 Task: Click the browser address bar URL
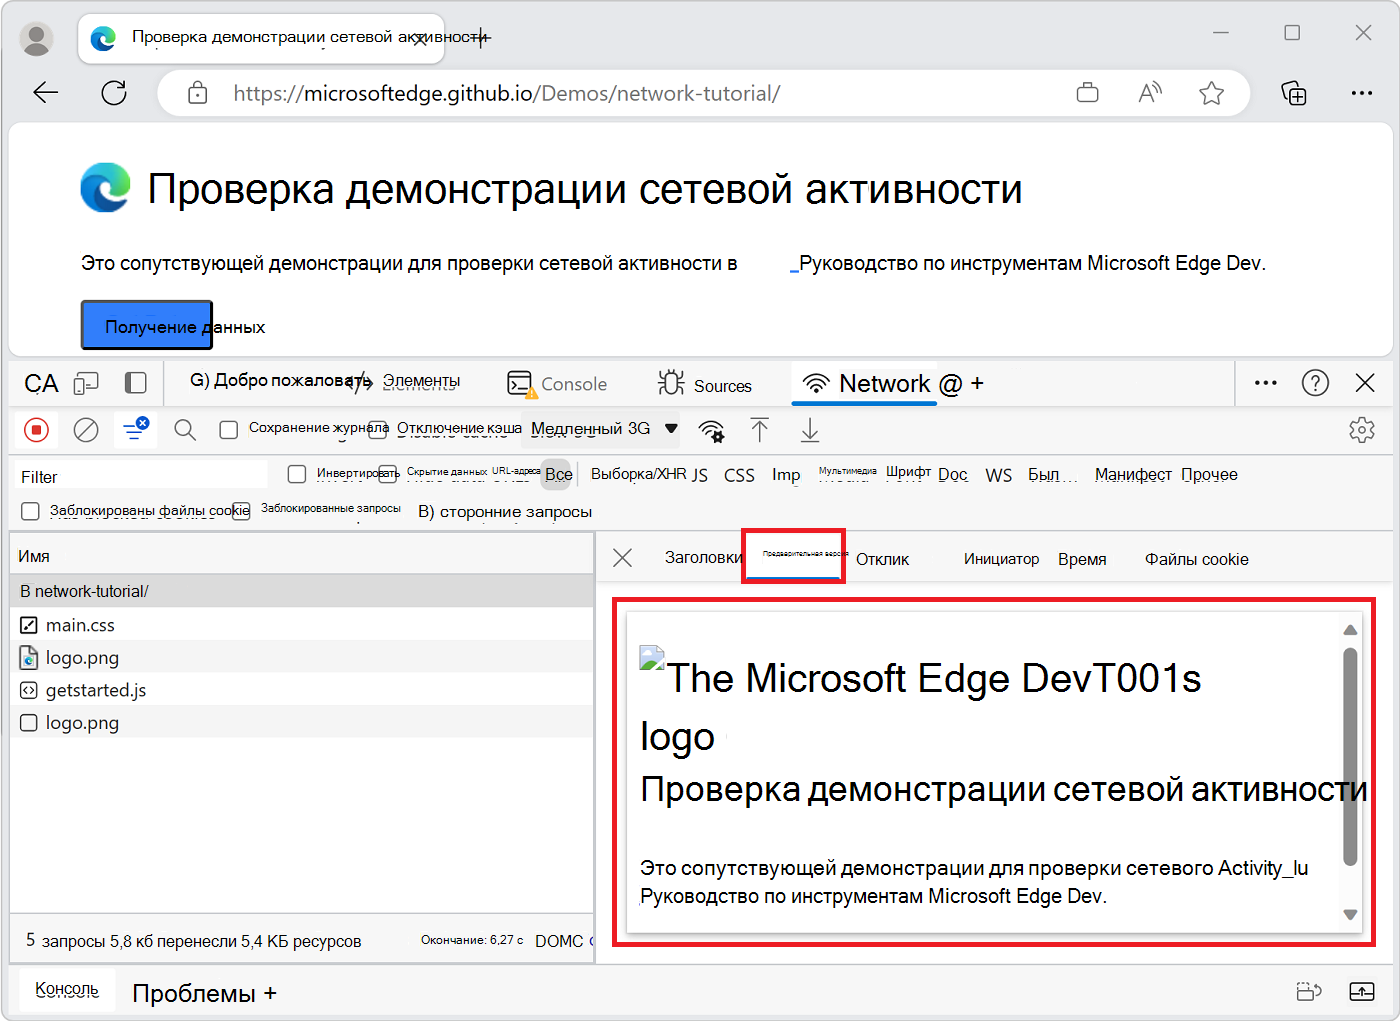506,94
